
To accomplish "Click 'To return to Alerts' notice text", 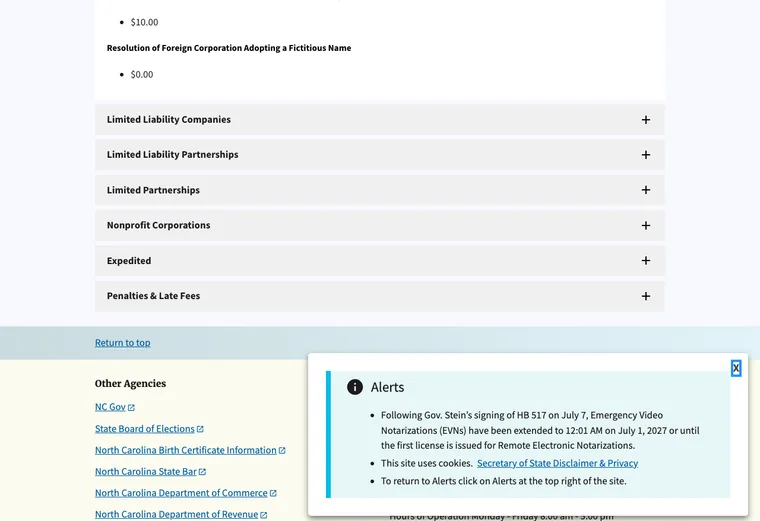I will click(504, 481).
